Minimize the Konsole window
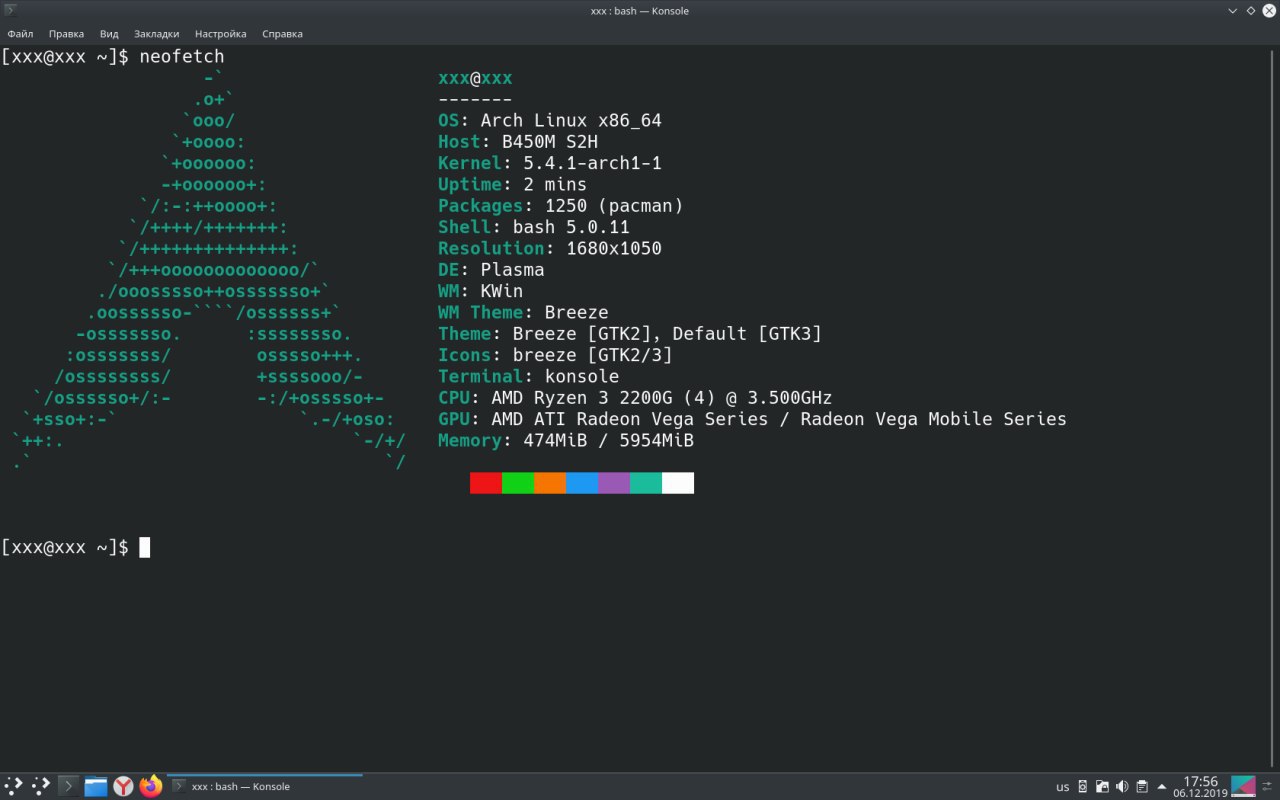The width and height of the screenshot is (1280, 800). point(1232,11)
